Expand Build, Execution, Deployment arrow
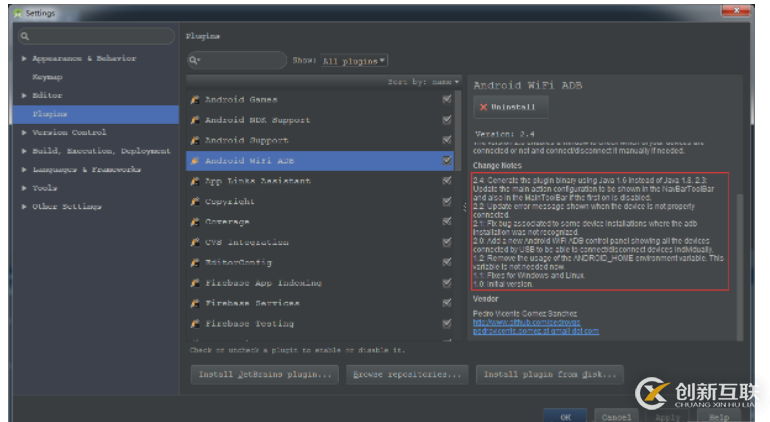The height and width of the screenshot is (422, 770). 24,151
